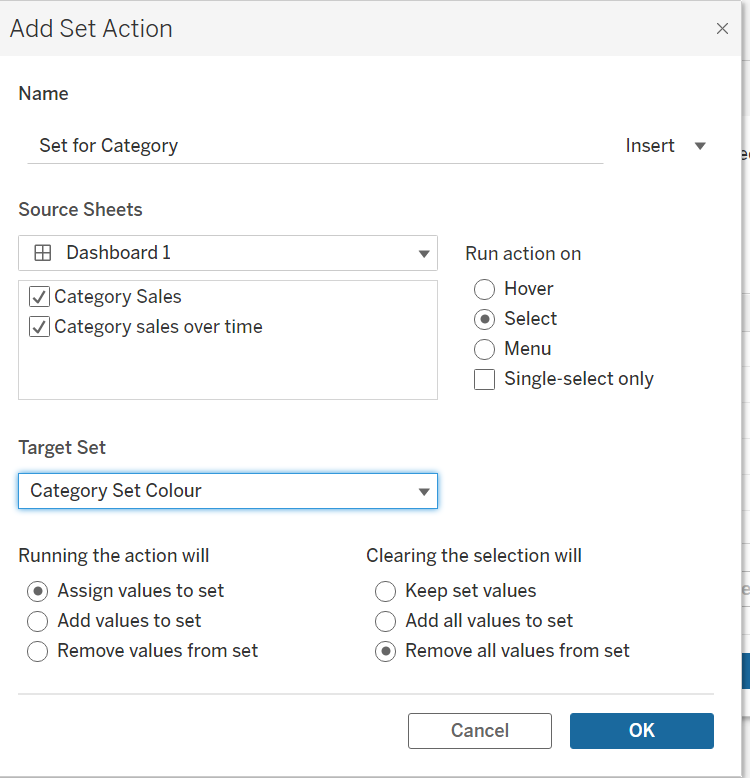This screenshot has width=750, height=778.
Task: Click the dashboard grid icon beside Dashboard 1
Action: (43, 253)
